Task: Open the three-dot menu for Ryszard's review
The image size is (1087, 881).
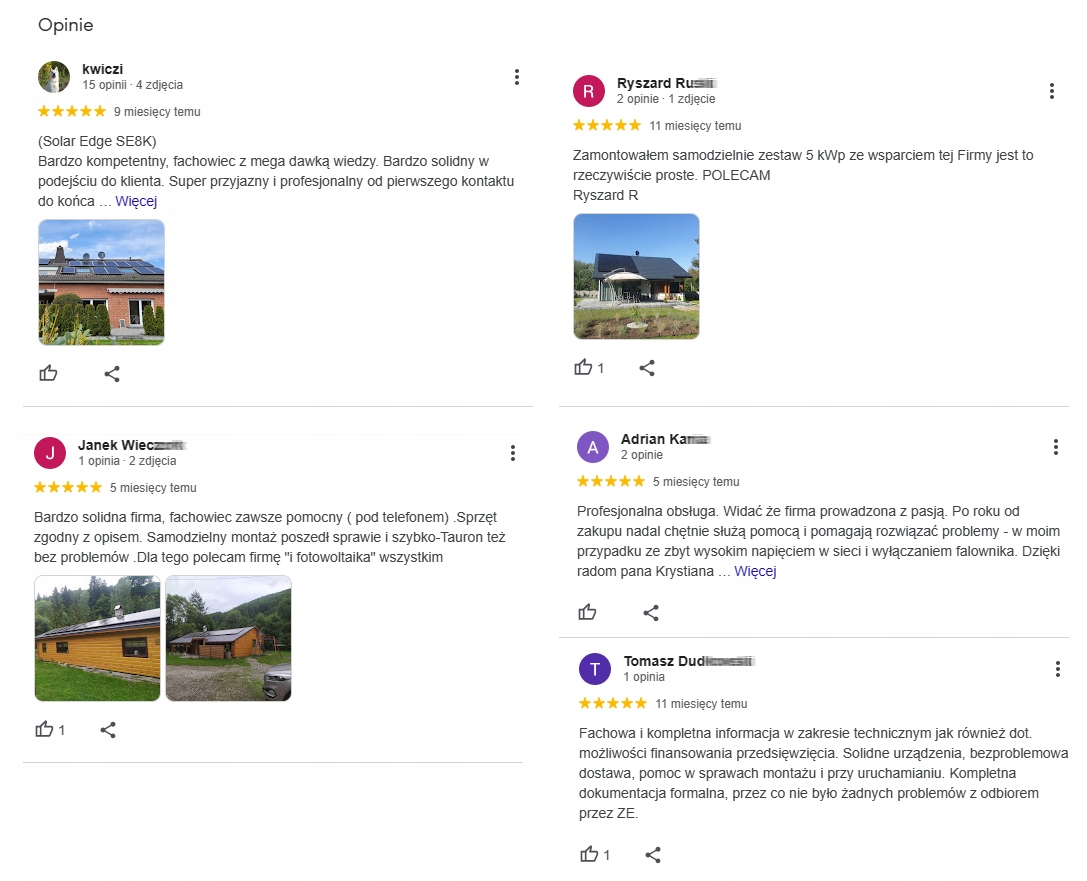Action: pyautogui.click(x=1051, y=91)
